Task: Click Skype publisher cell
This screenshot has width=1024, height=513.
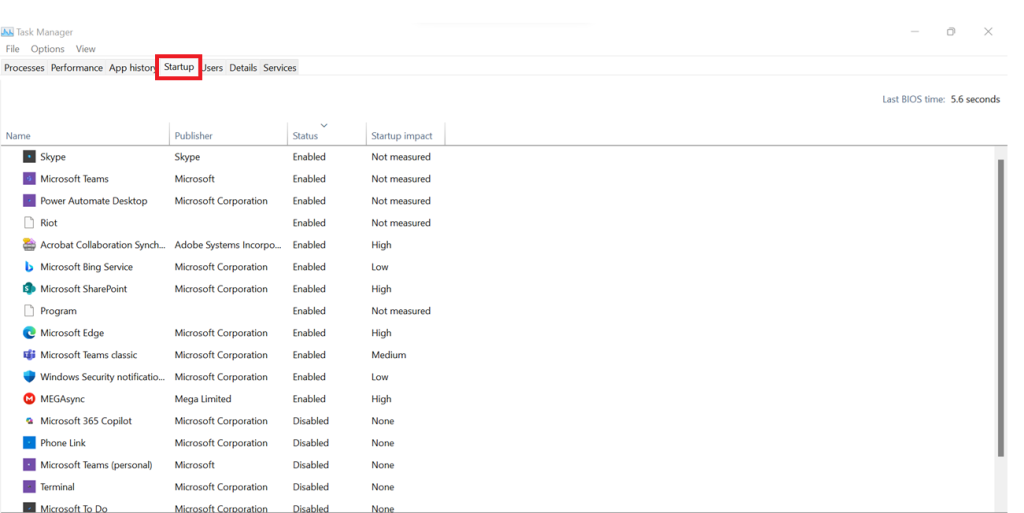Action: coord(187,157)
